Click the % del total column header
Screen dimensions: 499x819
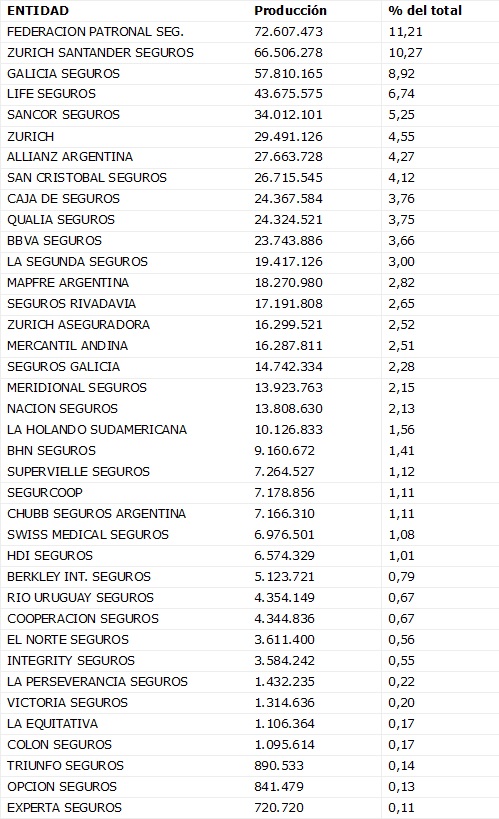(425, 10)
